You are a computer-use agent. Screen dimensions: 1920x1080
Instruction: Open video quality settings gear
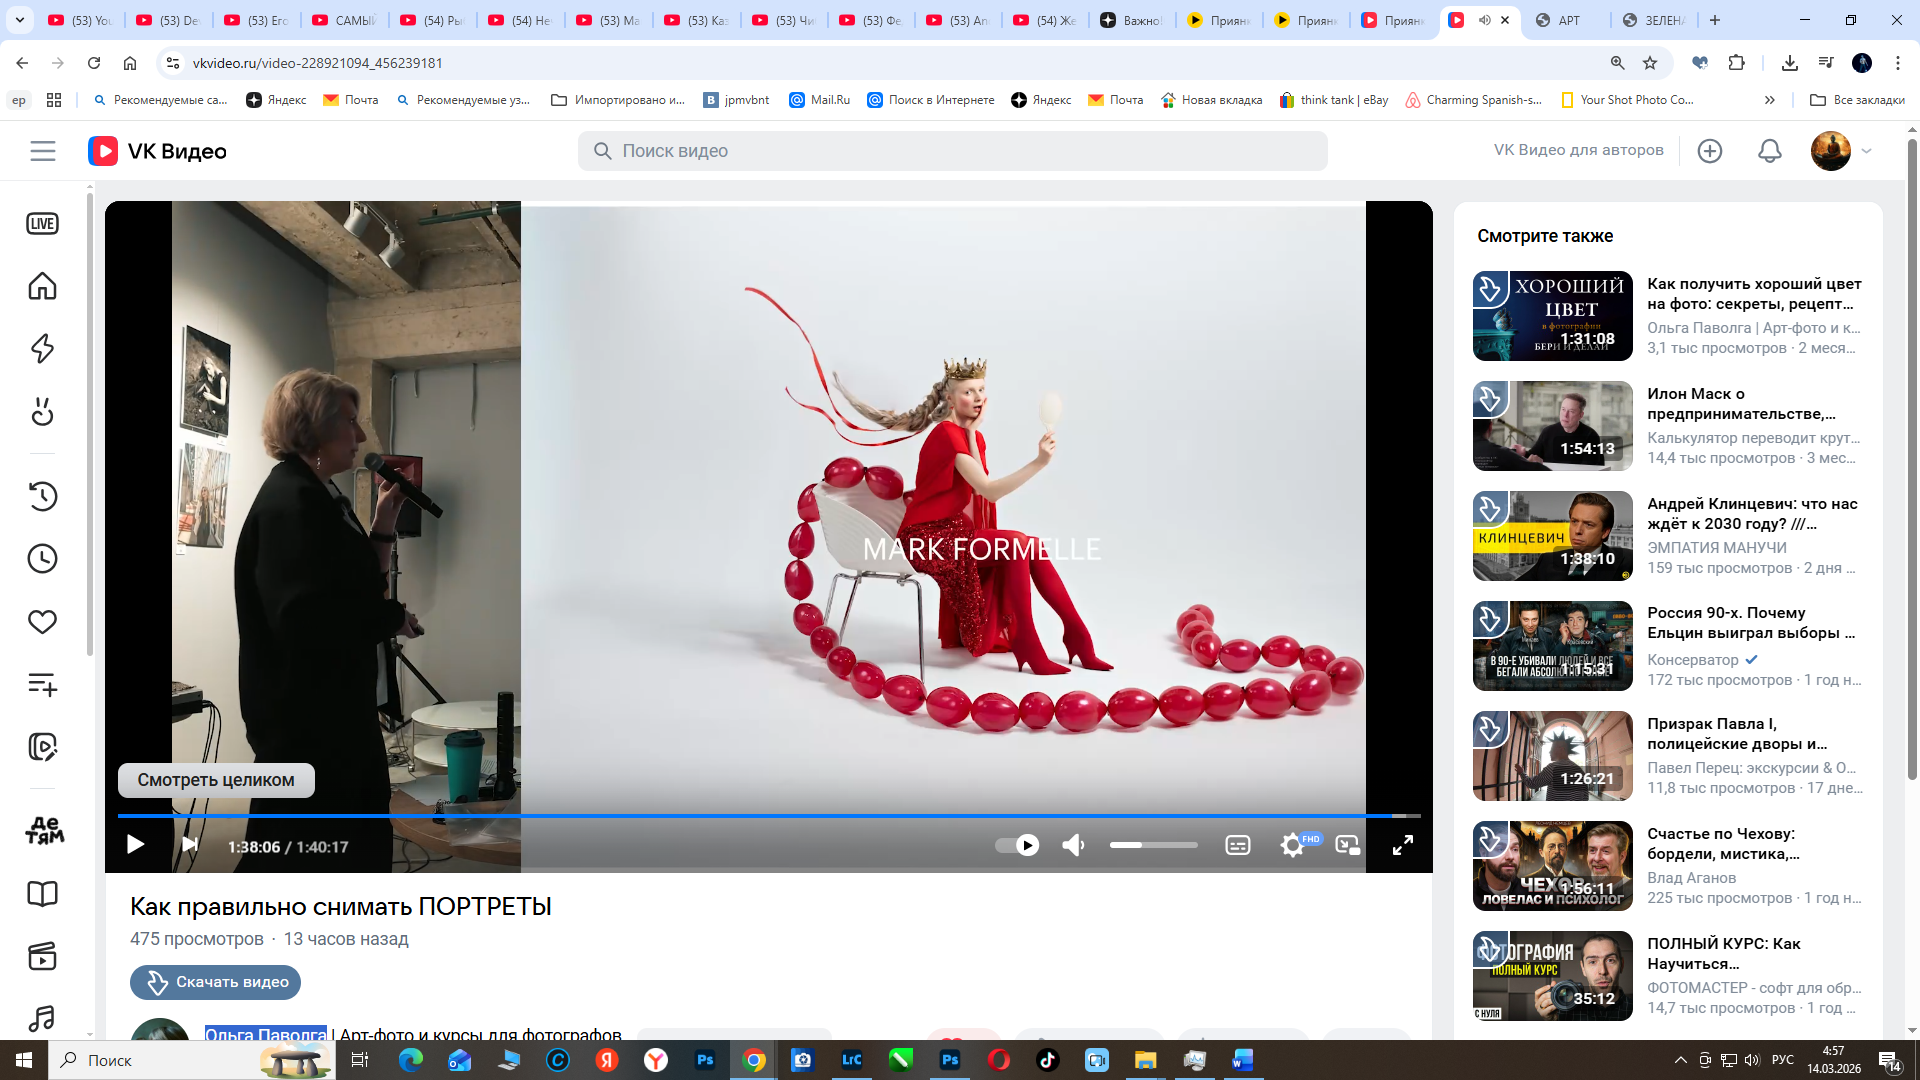tap(1292, 846)
